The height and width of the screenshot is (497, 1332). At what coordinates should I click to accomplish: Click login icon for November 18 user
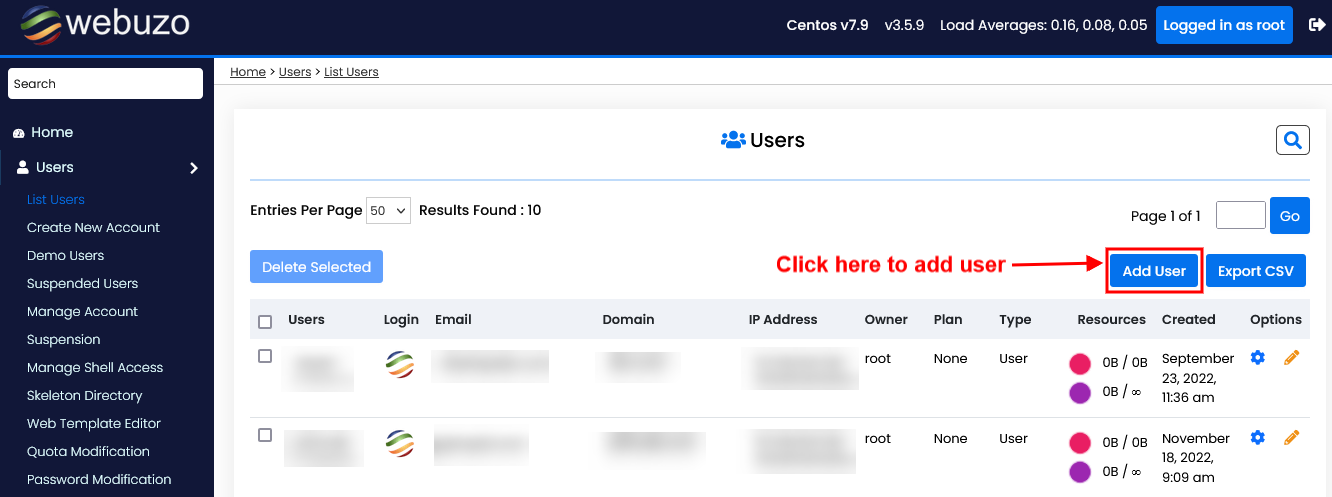[x=400, y=444]
